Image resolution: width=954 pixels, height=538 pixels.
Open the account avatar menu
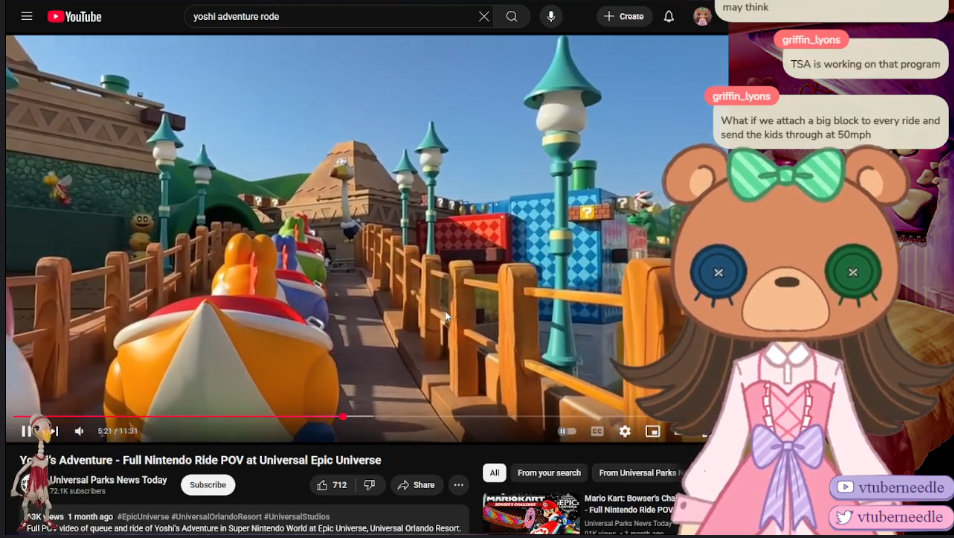pos(702,17)
